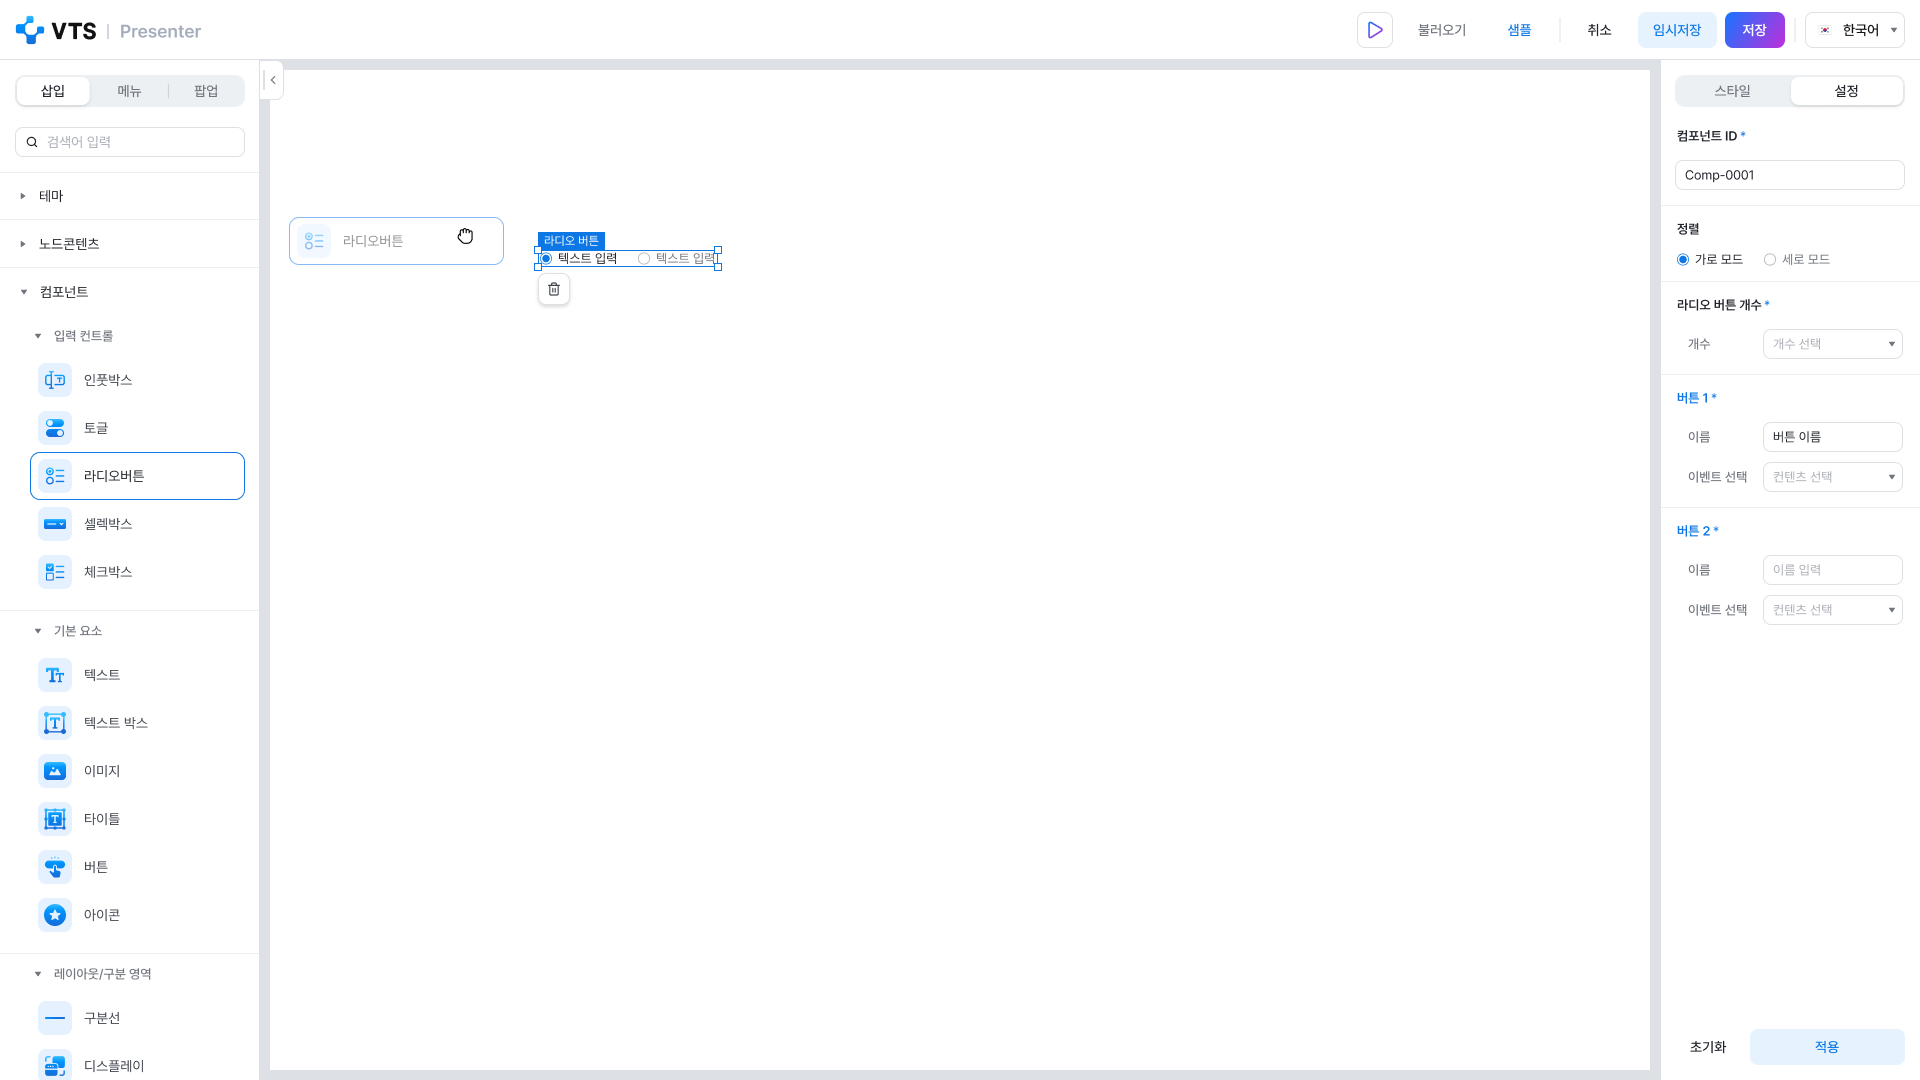Image resolution: width=1920 pixels, height=1080 pixels.
Task: Collapse the 입력 컨트롤 group
Action: (x=38, y=336)
